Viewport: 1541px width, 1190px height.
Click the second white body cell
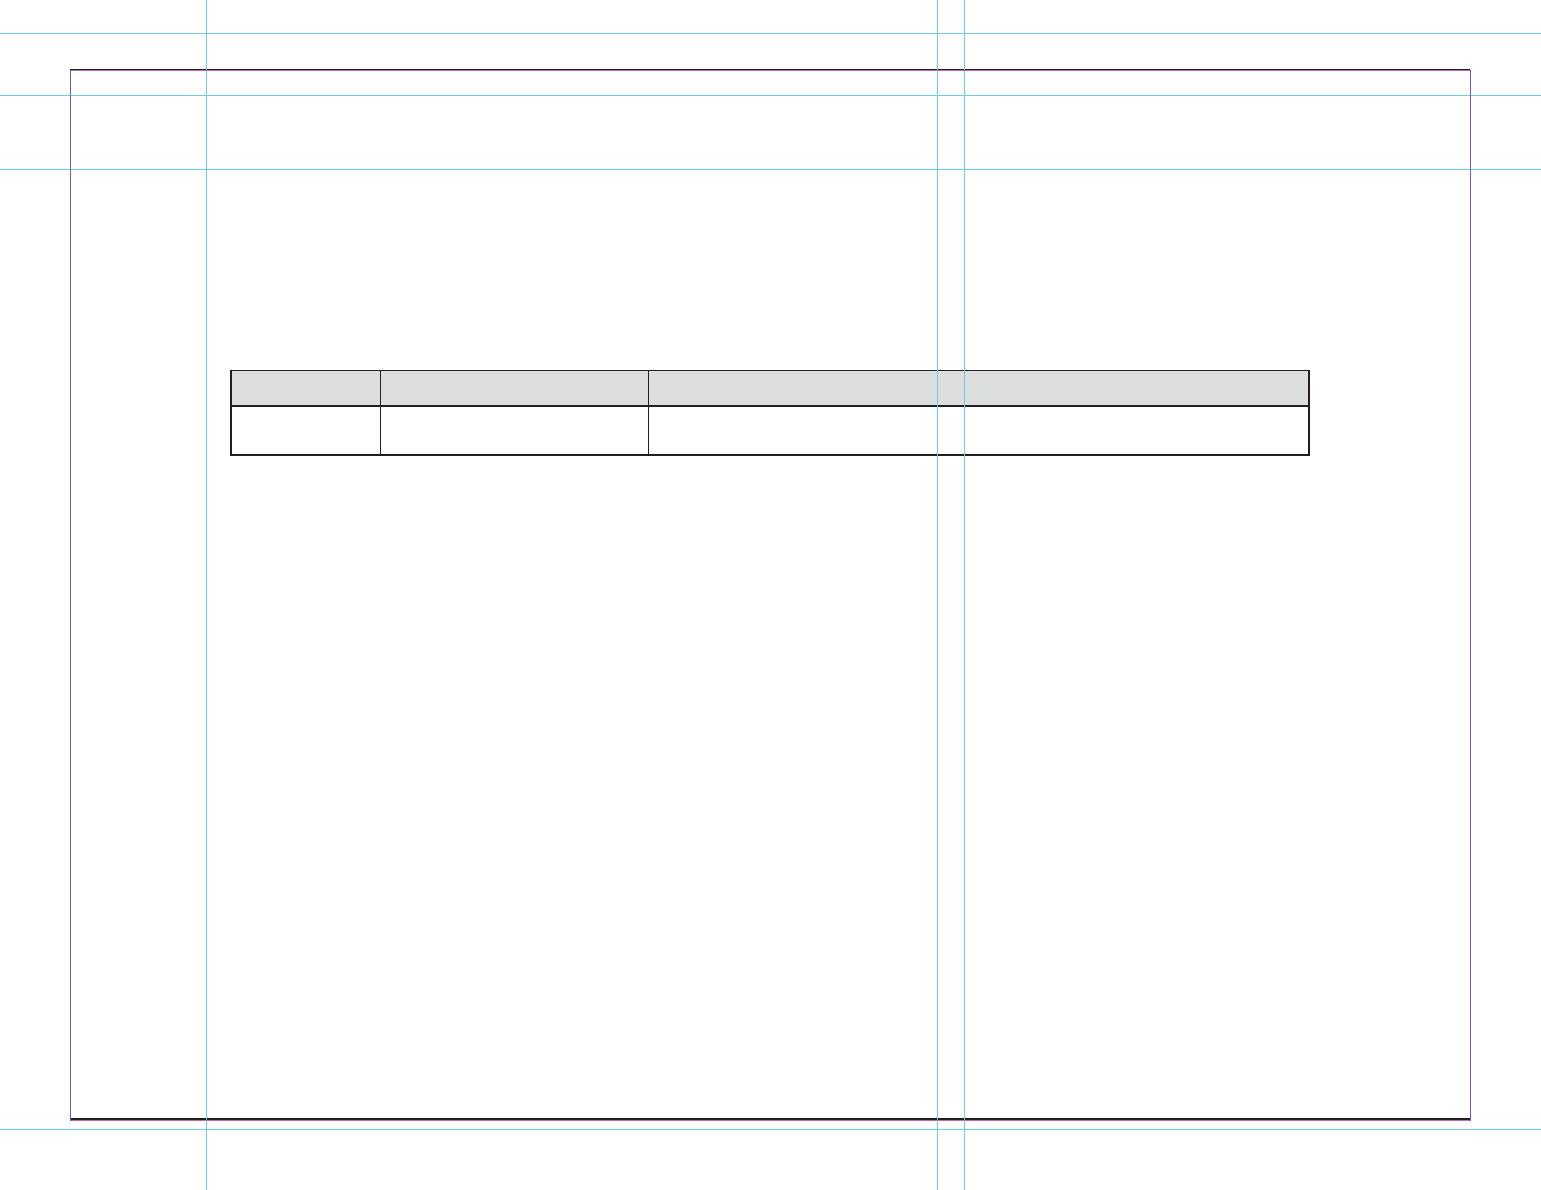pos(514,431)
